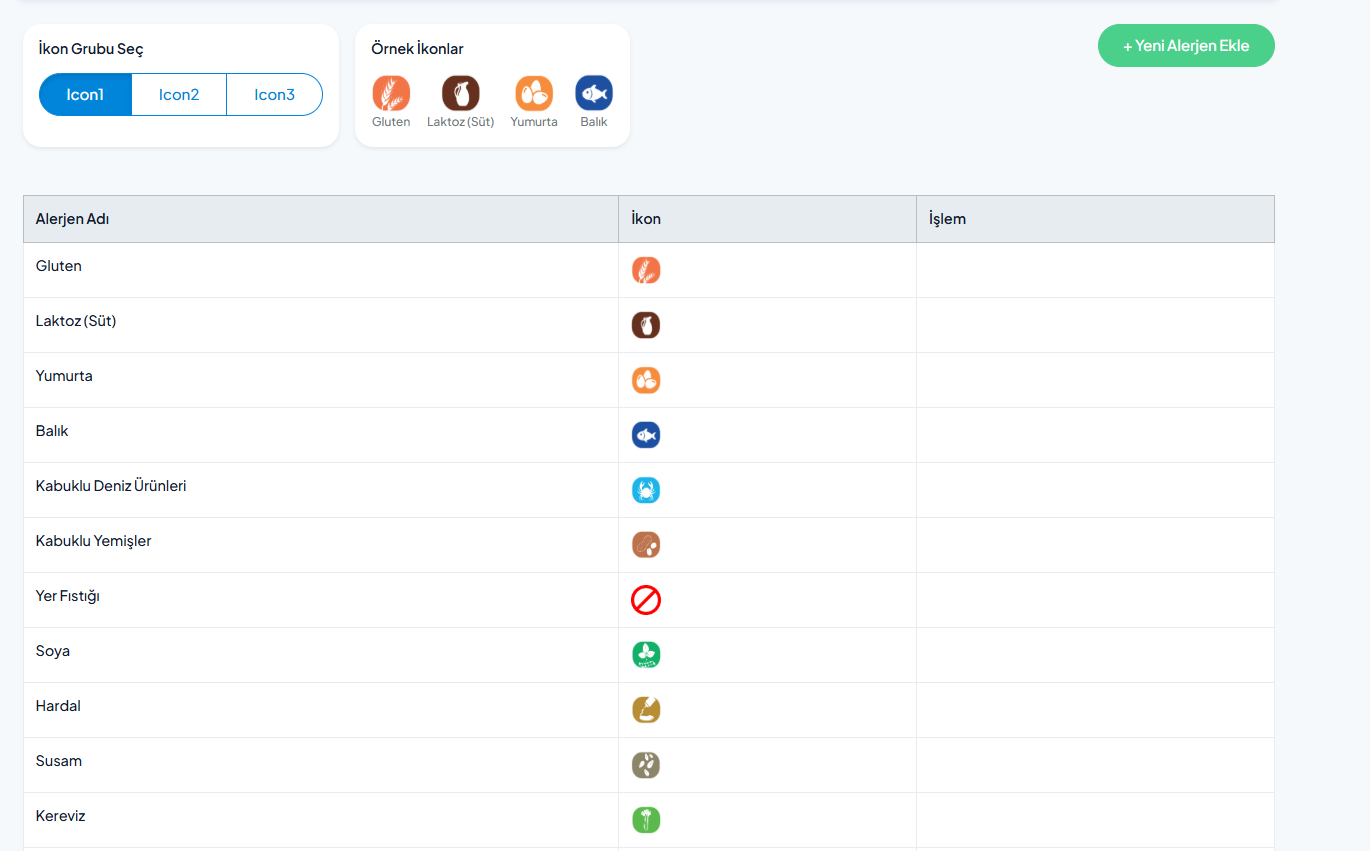The image size is (1370, 851).
Task: Click the Örnek İkonlar heading
Action: [x=417, y=49]
